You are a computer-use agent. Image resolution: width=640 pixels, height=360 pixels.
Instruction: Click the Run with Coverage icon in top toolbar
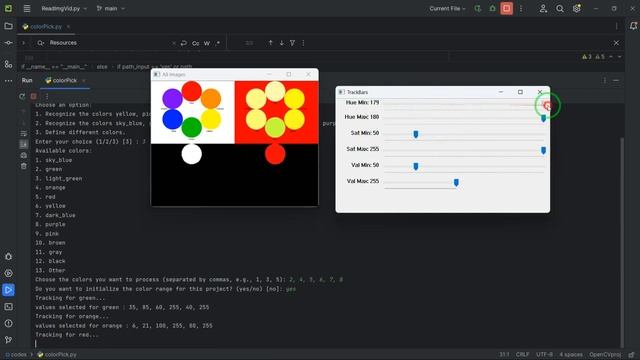(478, 8)
